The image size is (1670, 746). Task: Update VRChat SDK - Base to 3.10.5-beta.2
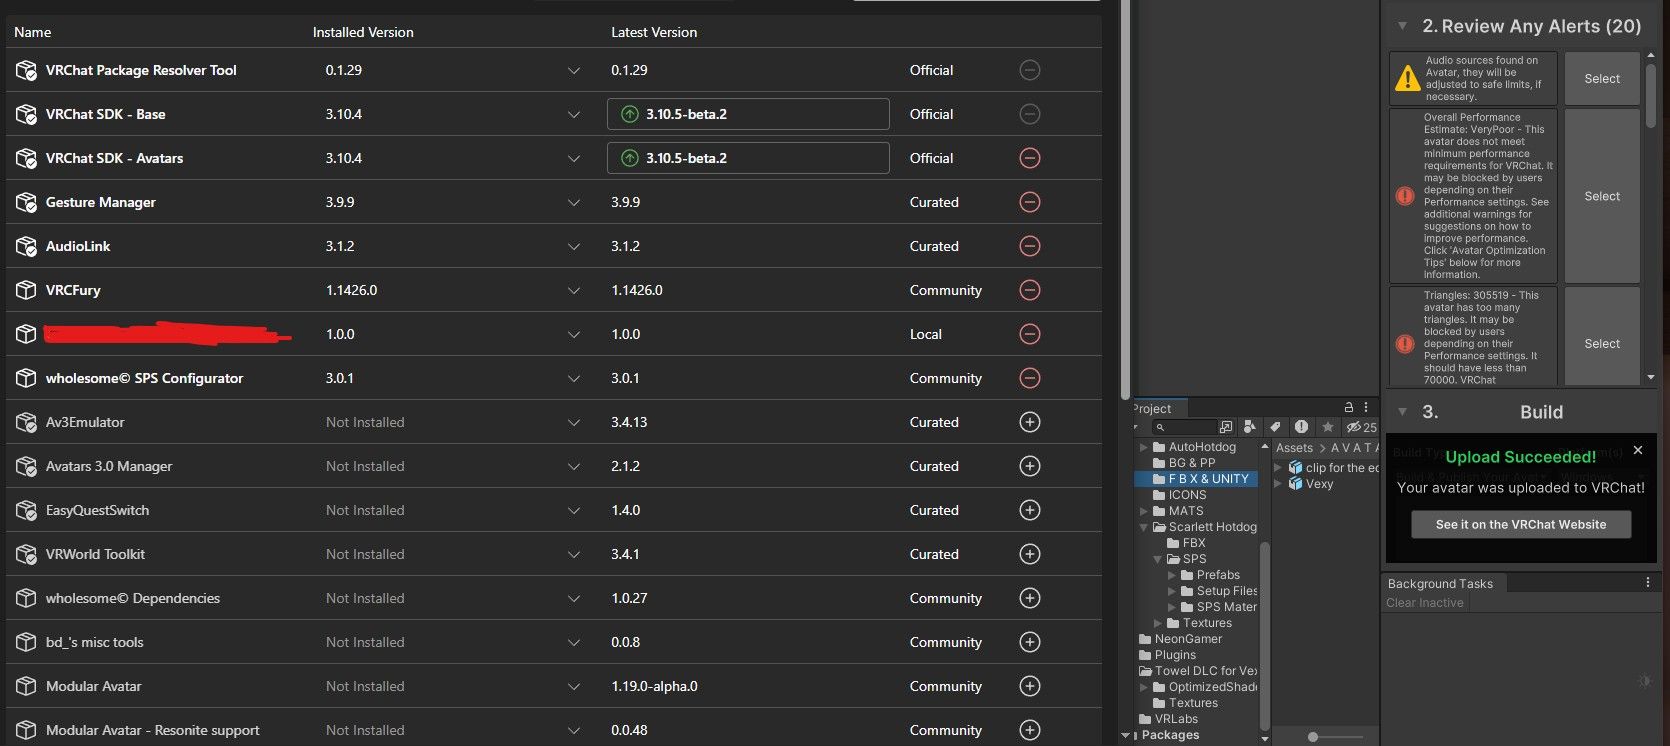click(748, 114)
